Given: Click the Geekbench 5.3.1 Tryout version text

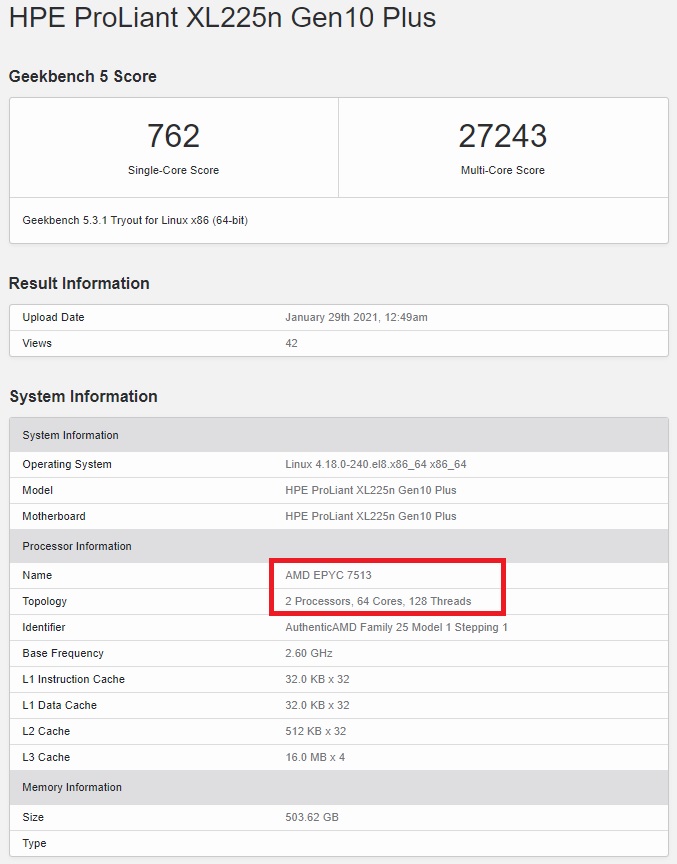Looking at the screenshot, I should [x=135, y=220].
